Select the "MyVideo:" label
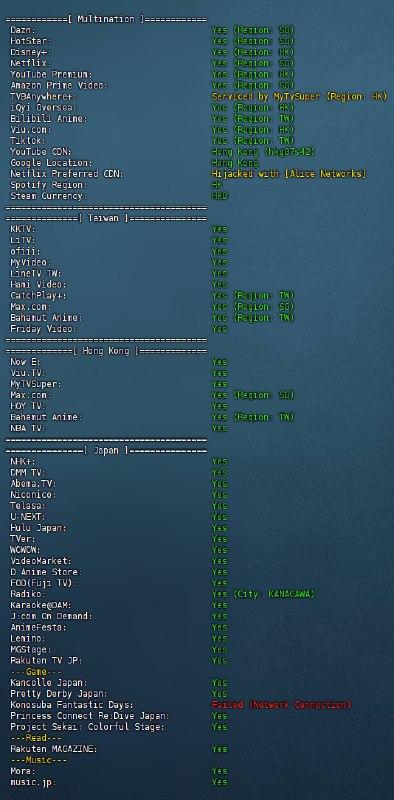This screenshot has width=394, height=800. pyautogui.click(x=31, y=262)
